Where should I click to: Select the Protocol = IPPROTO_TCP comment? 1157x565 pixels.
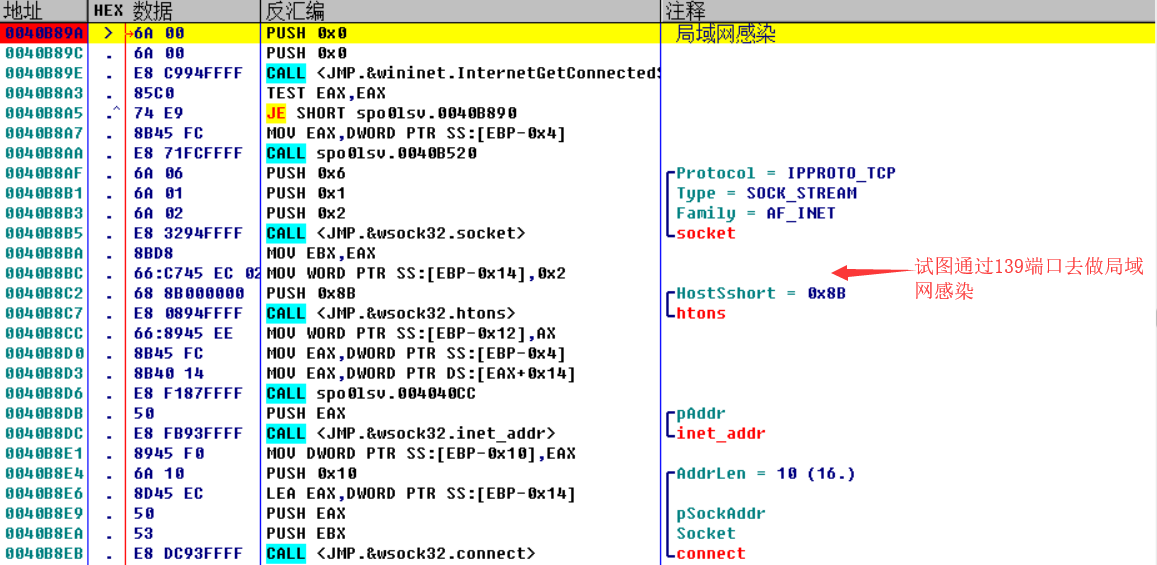(x=785, y=173)
